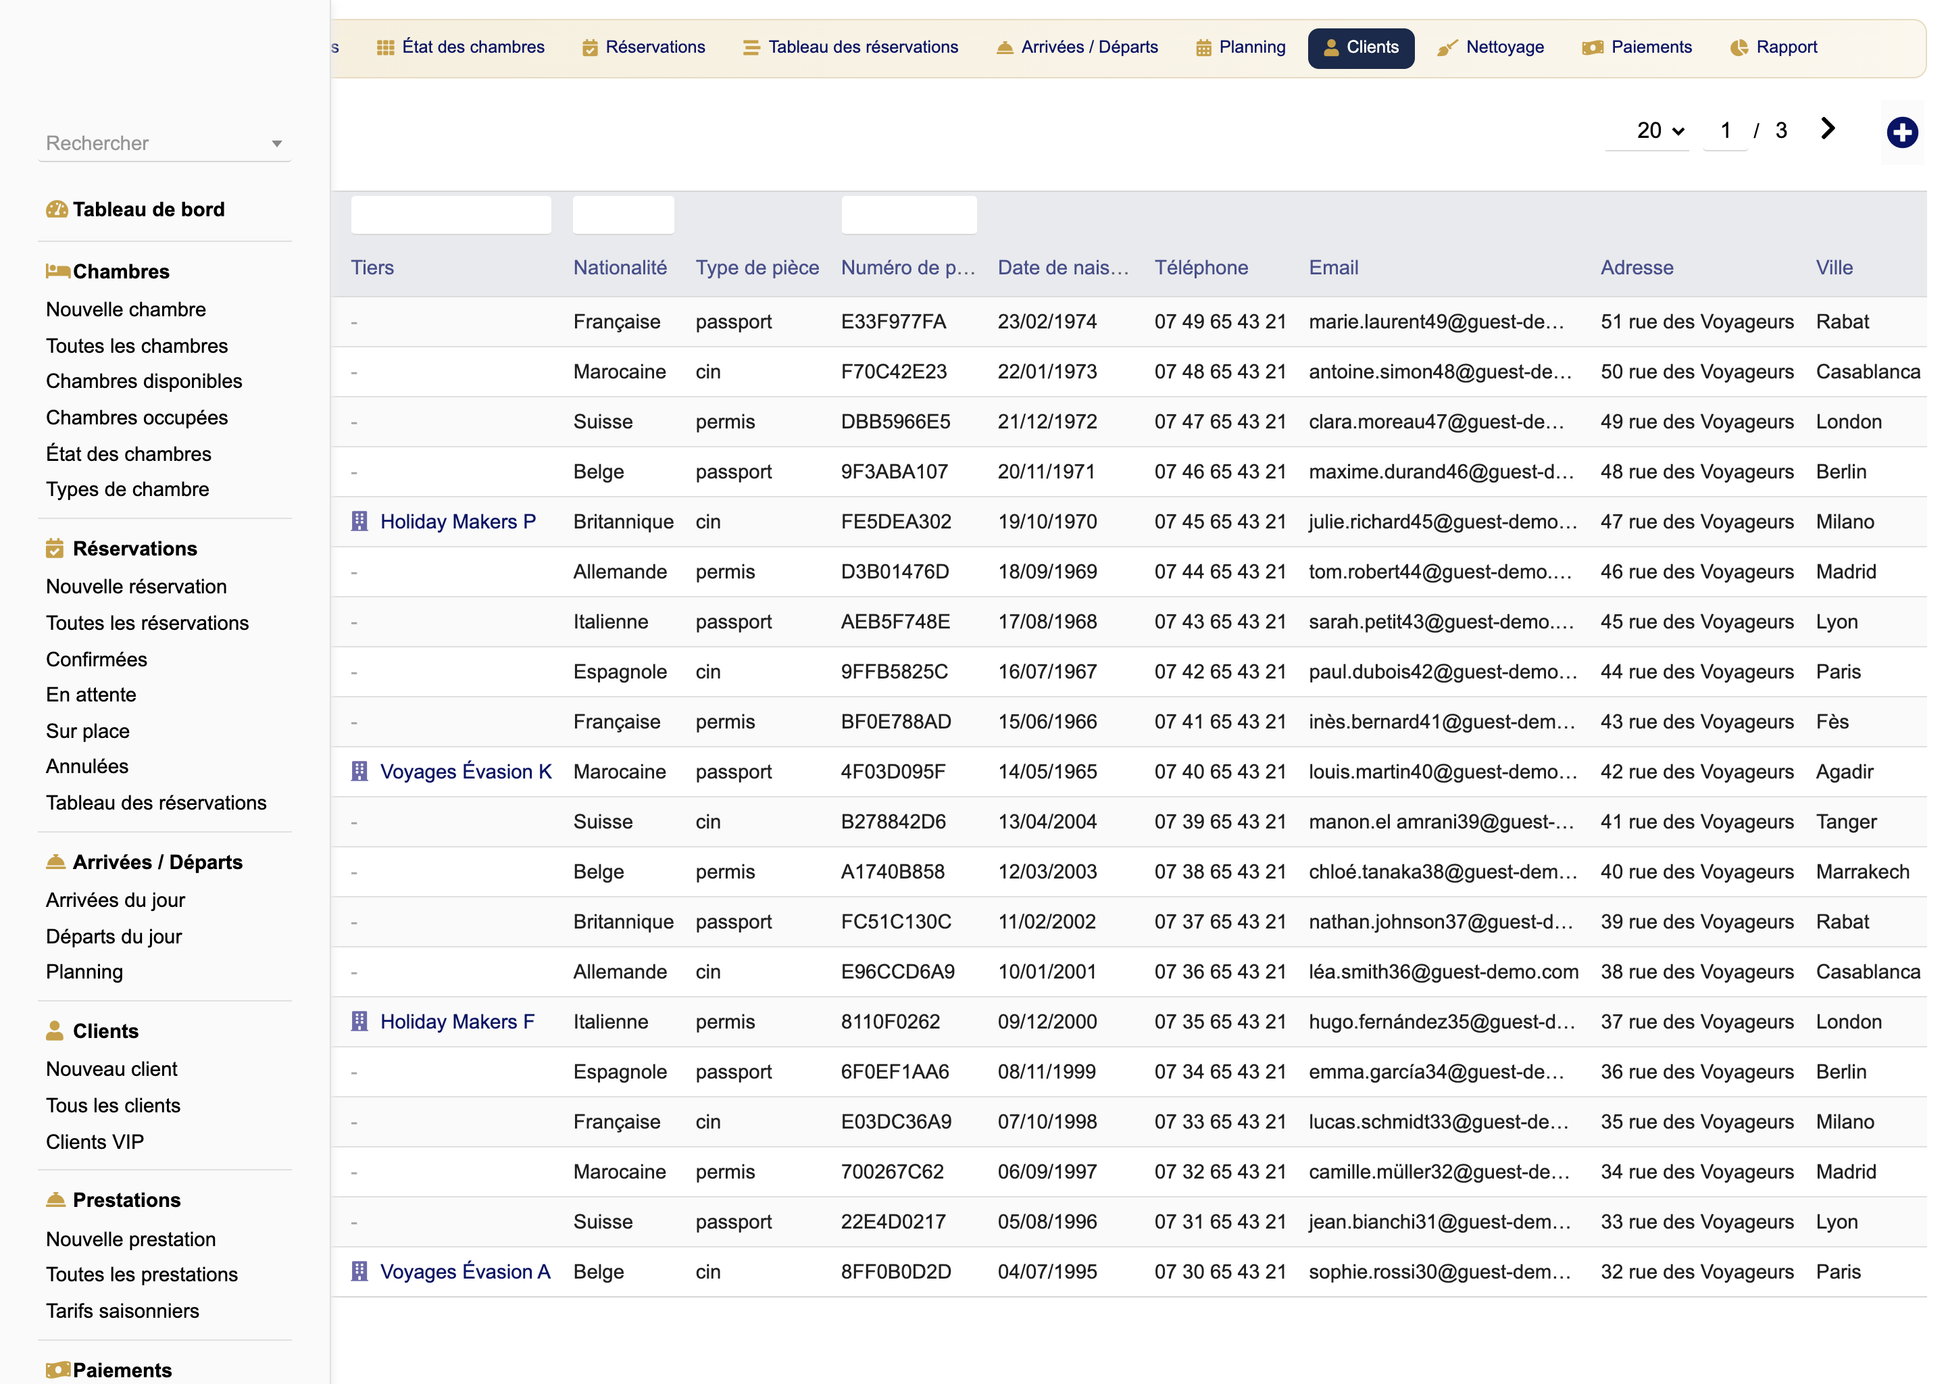The image size is (1946, 1384).
Task: Click the grid icon of État des chambres tab
Action: [385, 48]
